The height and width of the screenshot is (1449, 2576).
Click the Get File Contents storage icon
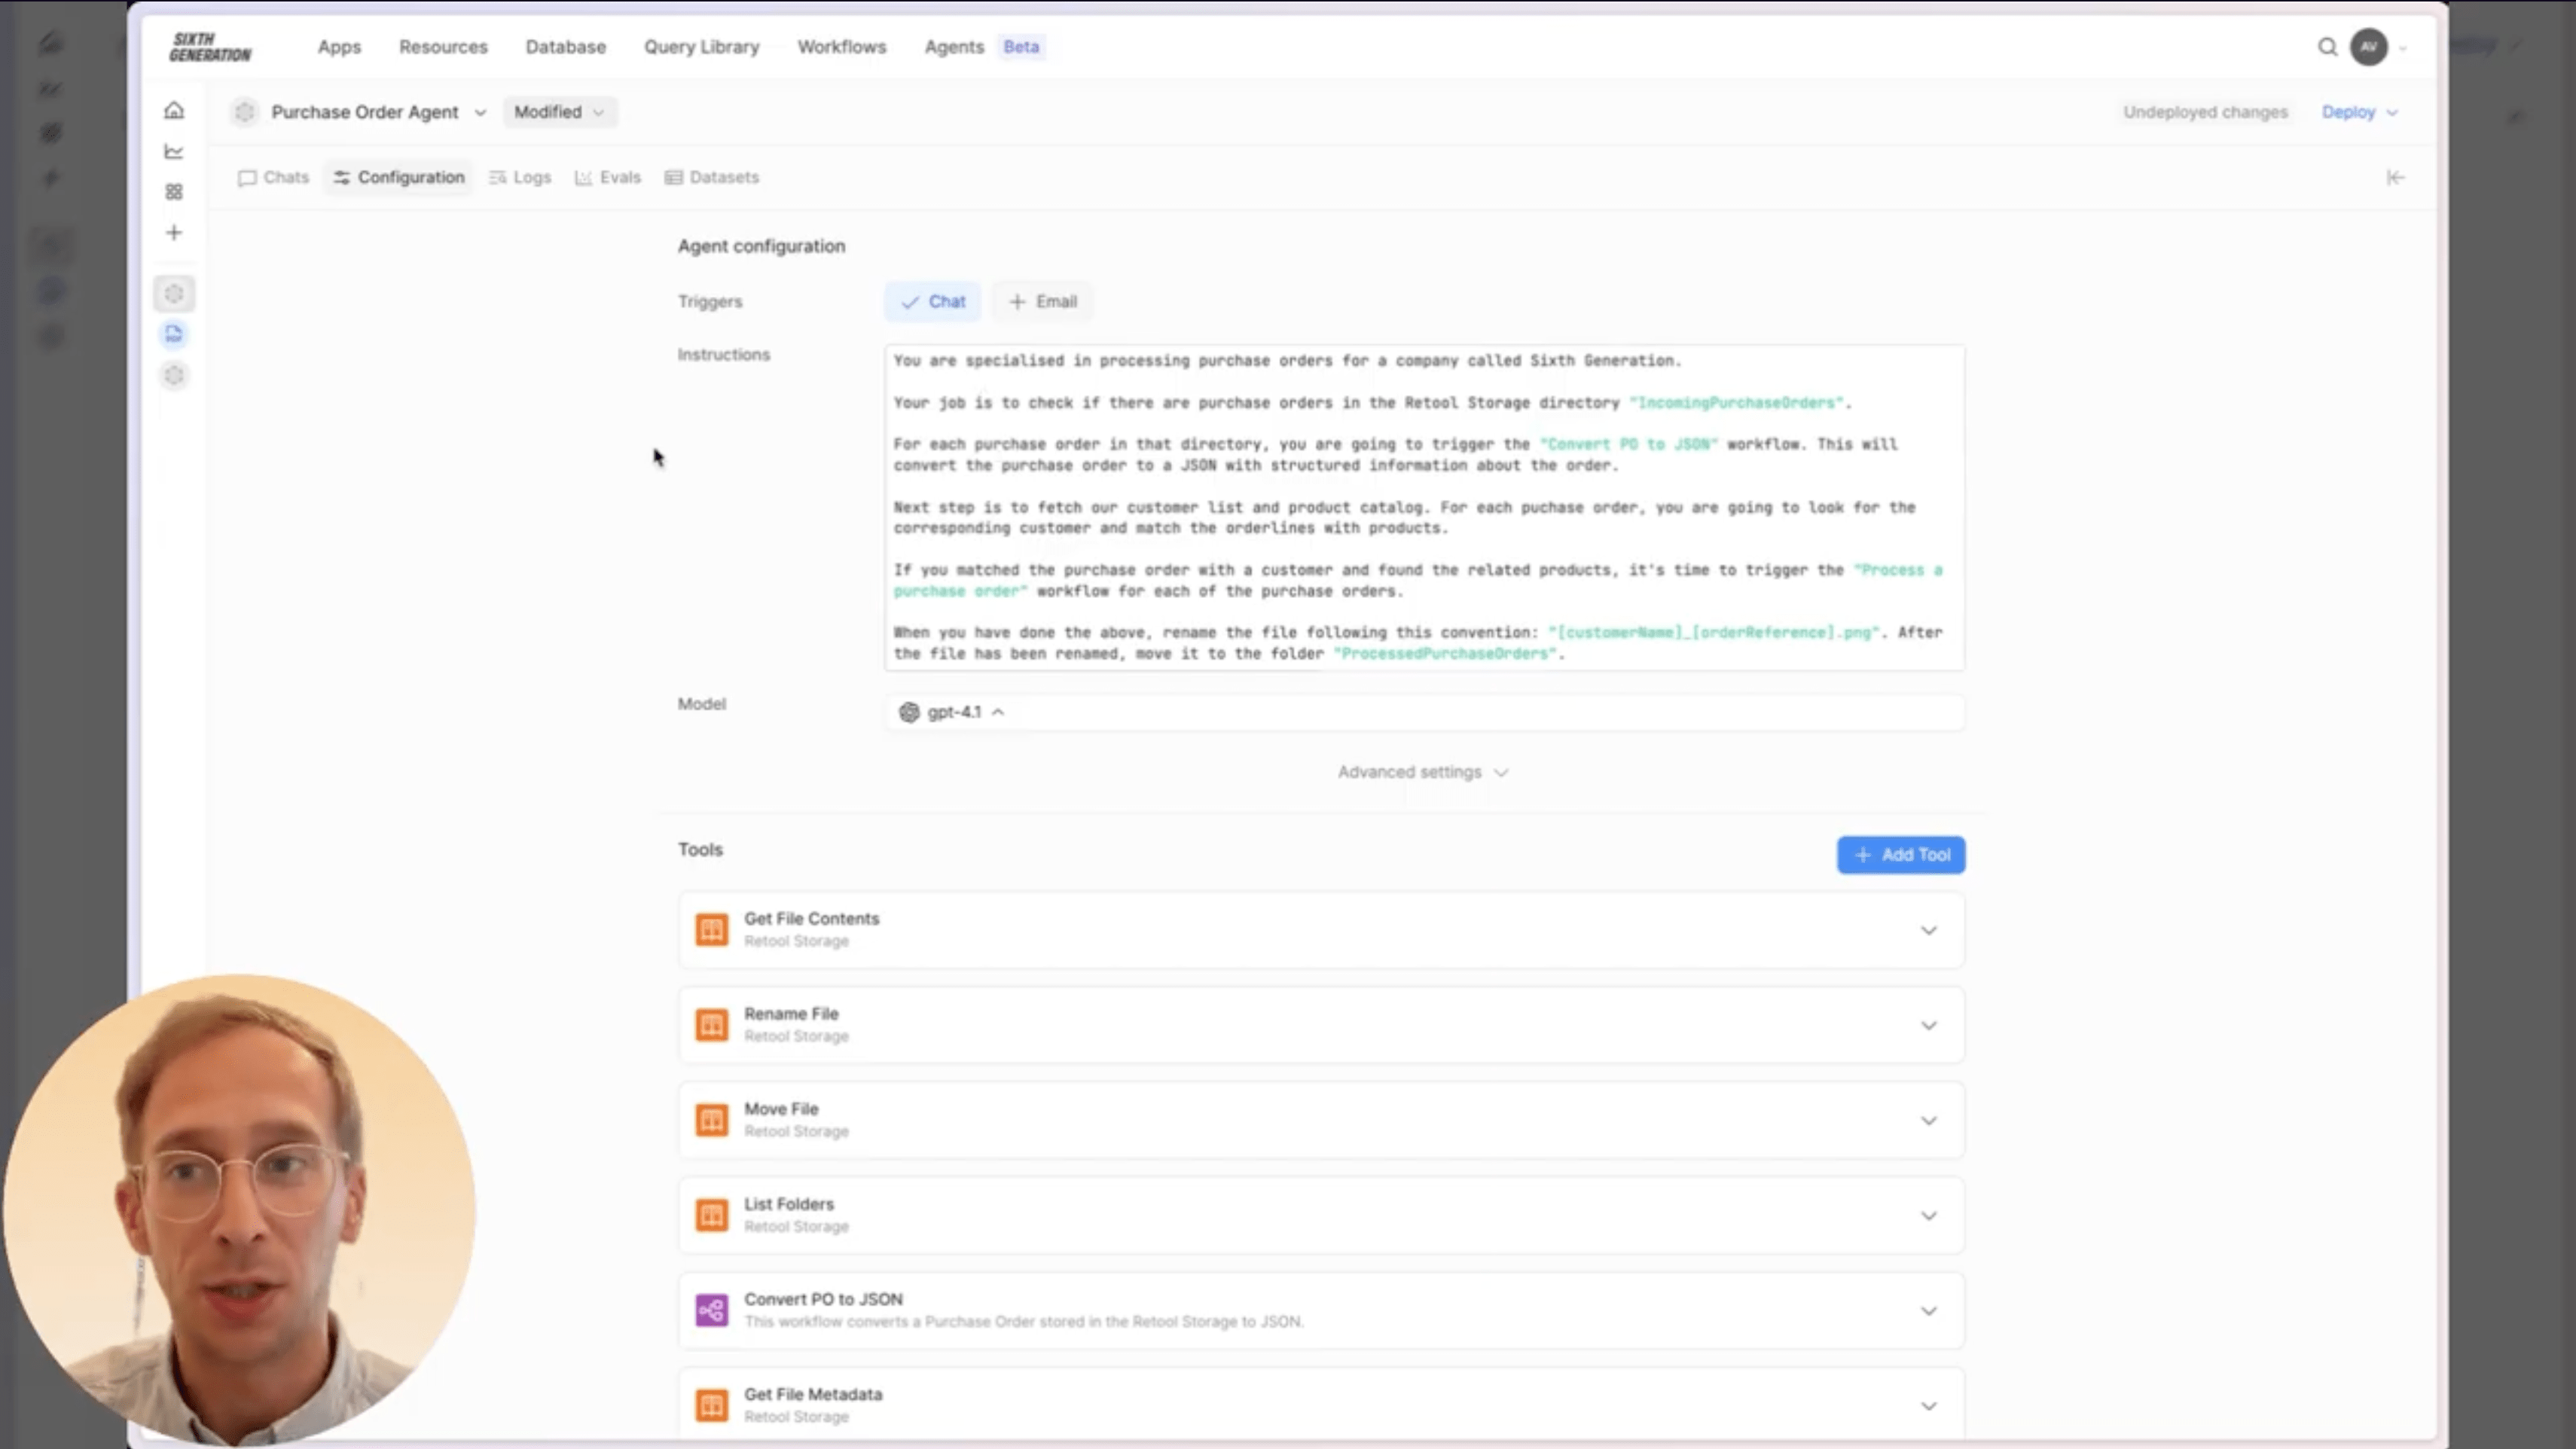click(711, 930)
